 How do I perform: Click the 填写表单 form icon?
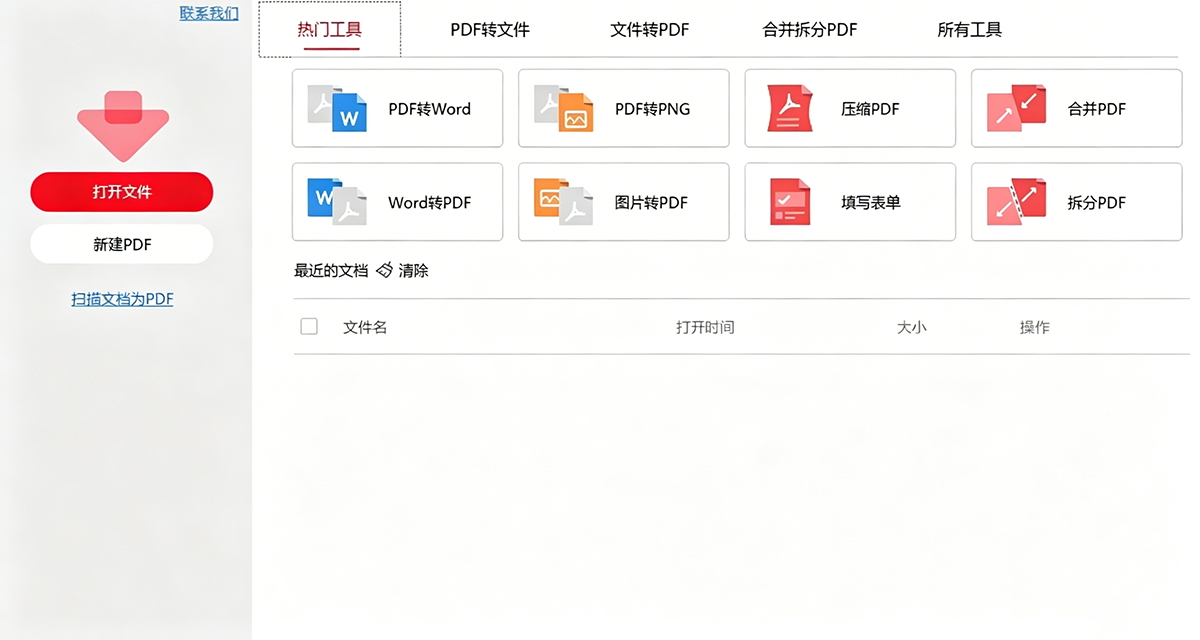tap(790, 201)
